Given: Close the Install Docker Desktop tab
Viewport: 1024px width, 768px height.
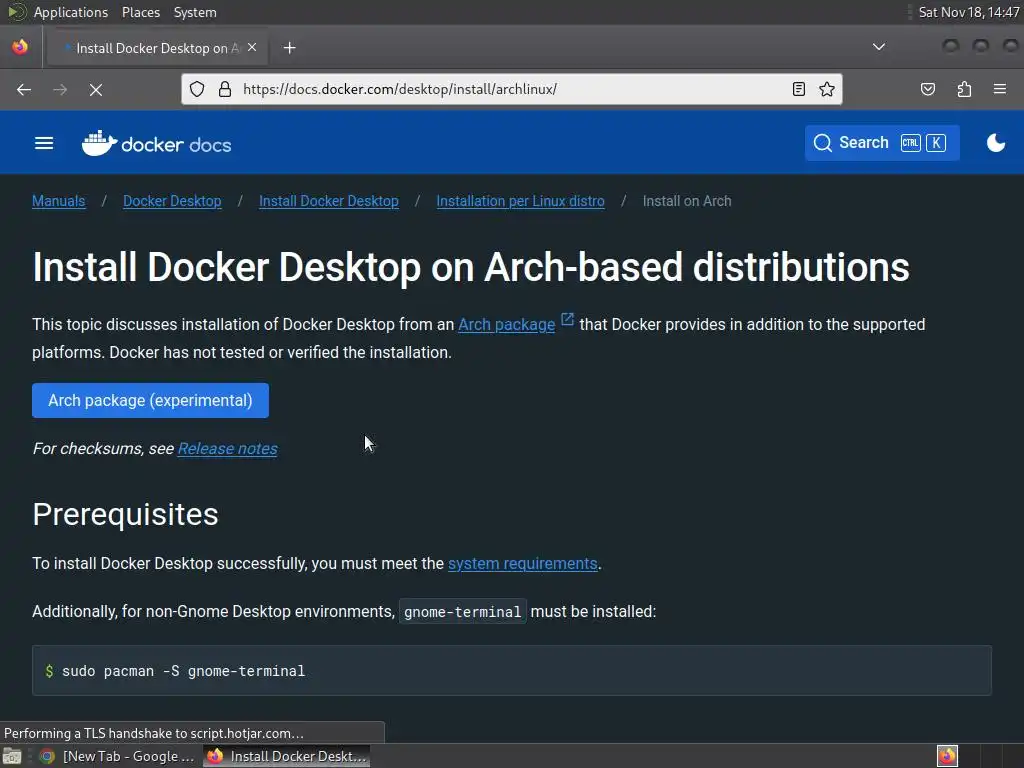Looking at the screenshot, I should point(252,48).
